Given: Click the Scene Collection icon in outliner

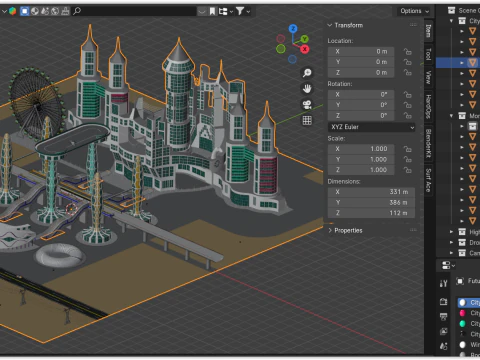Looking at the screenshot, I should [451, 10].
